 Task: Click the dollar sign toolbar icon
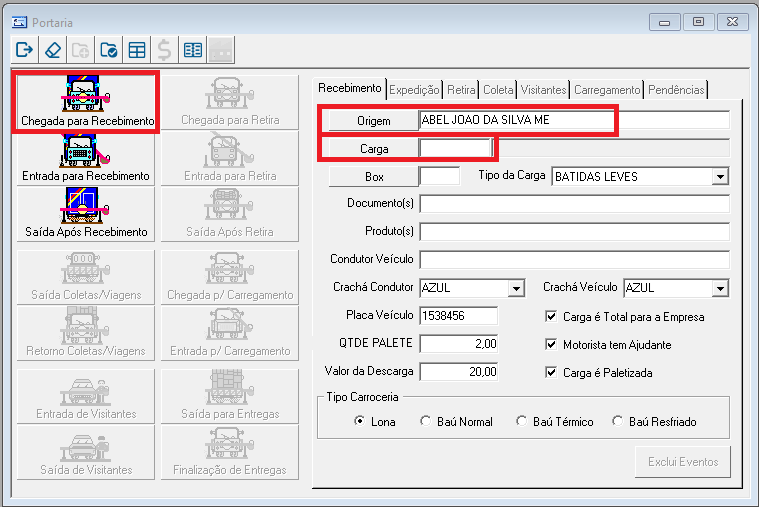pyautogui.click(x=165, y=50)
